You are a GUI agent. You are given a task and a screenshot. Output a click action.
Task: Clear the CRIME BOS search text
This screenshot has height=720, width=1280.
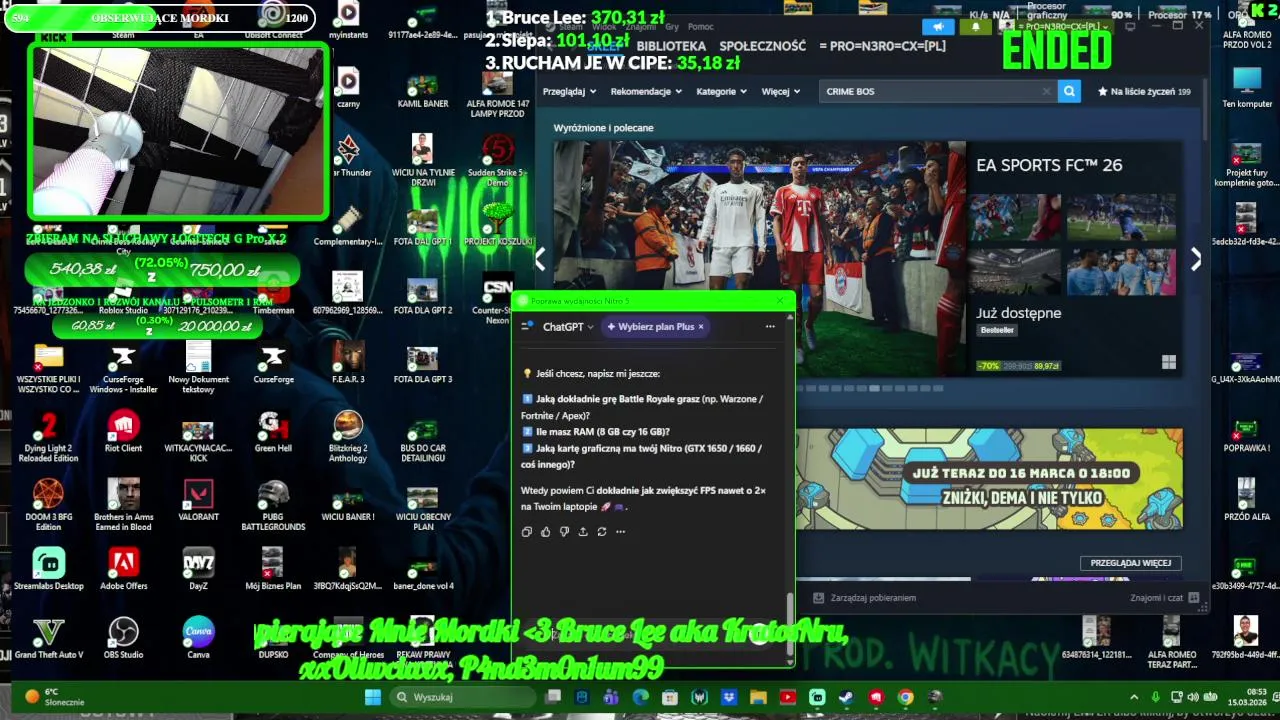point(1046,91)
